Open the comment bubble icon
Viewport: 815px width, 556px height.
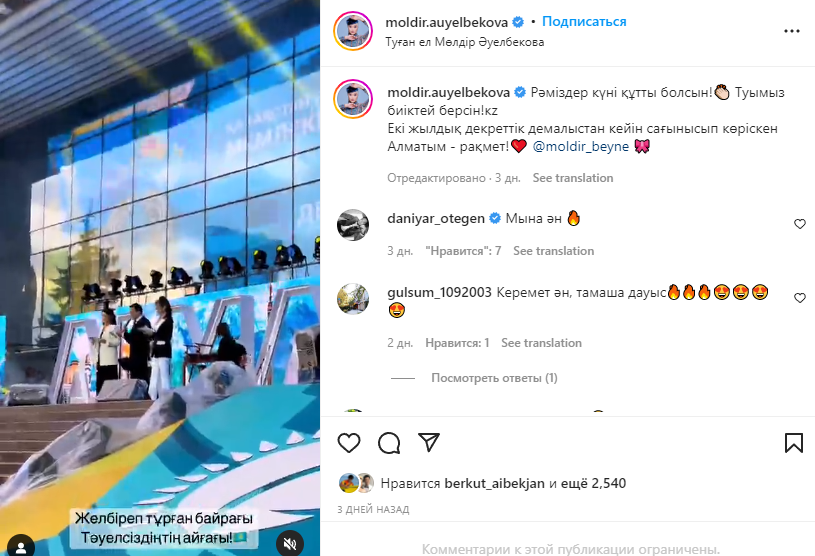[x=389, y=443]
